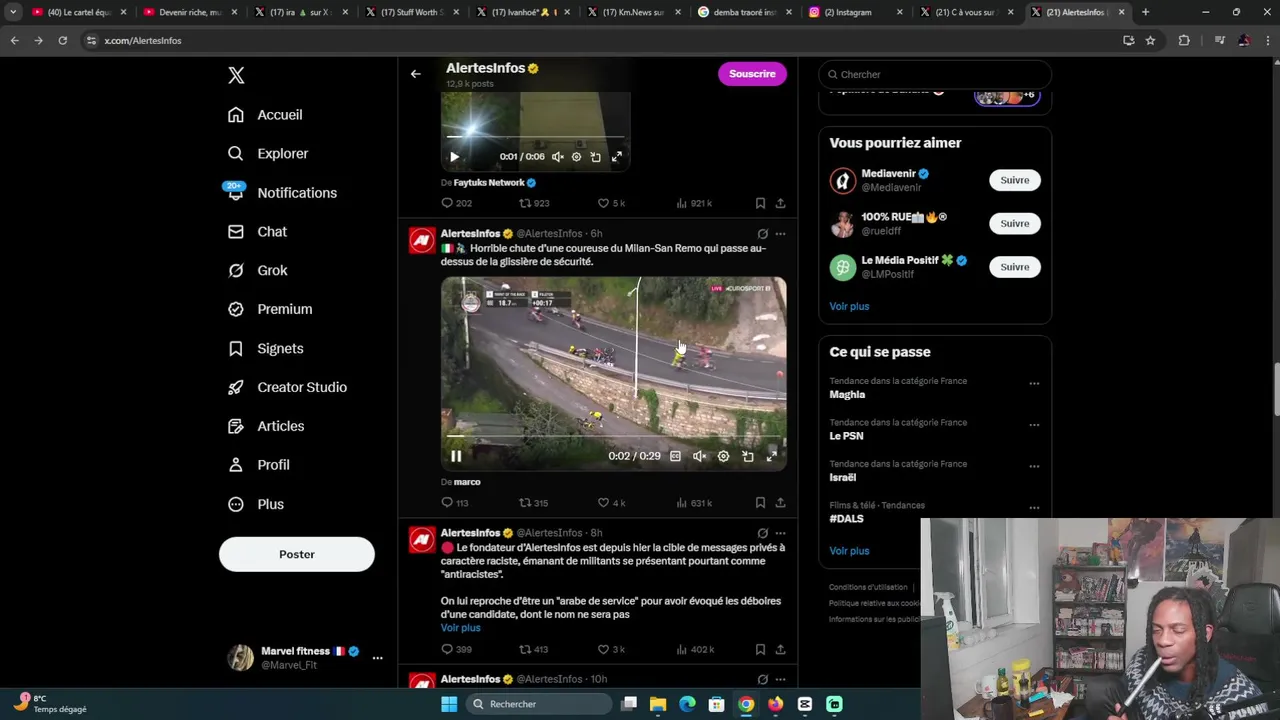Reload the page in Chrome

pos(62,41)
